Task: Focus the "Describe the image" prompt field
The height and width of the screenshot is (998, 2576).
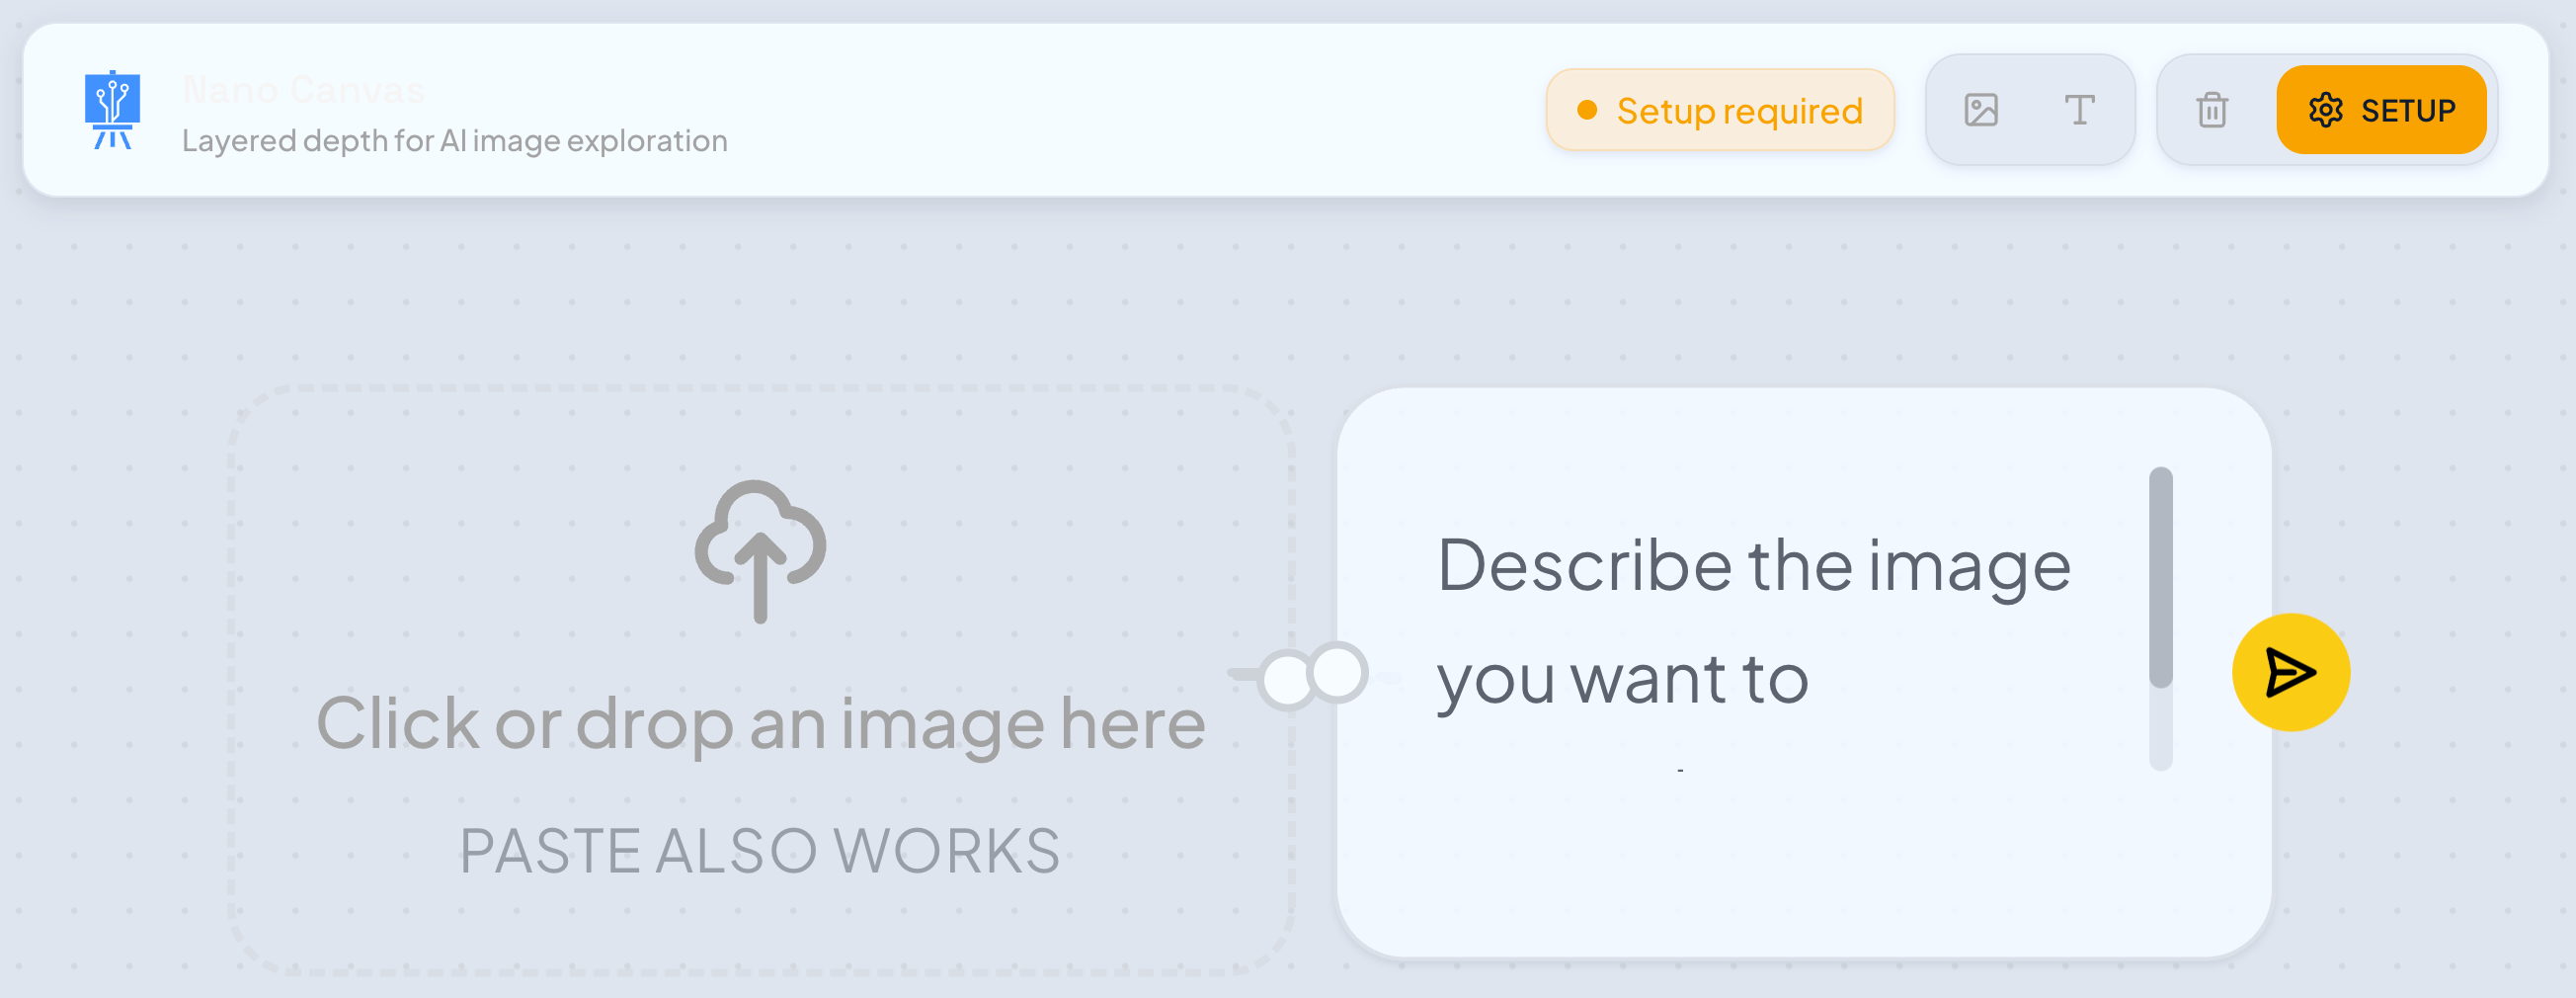Action: [x=1752, y=622]
